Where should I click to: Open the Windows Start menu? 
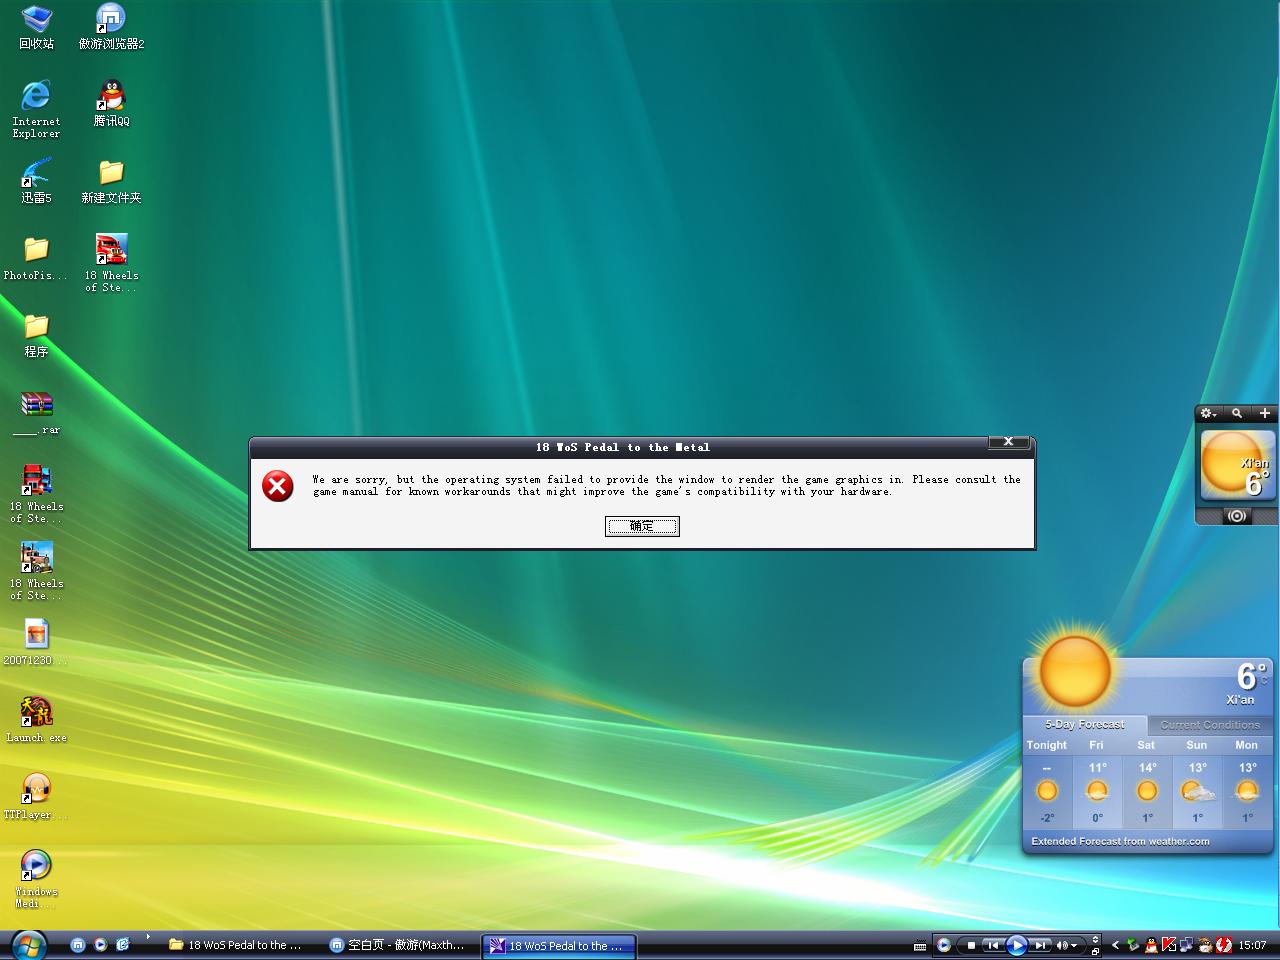[x=28, y=945]
